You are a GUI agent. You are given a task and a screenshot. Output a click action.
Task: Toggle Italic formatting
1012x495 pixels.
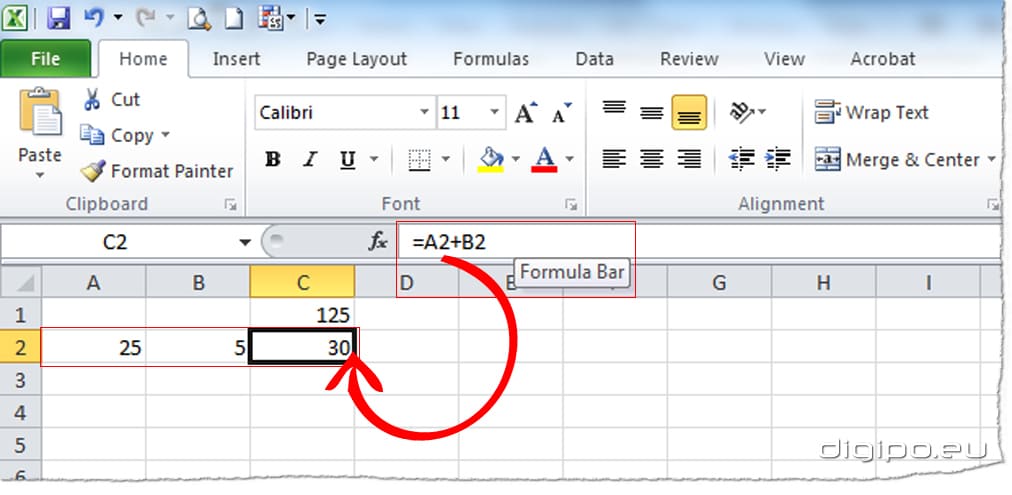tap(310, 160)
